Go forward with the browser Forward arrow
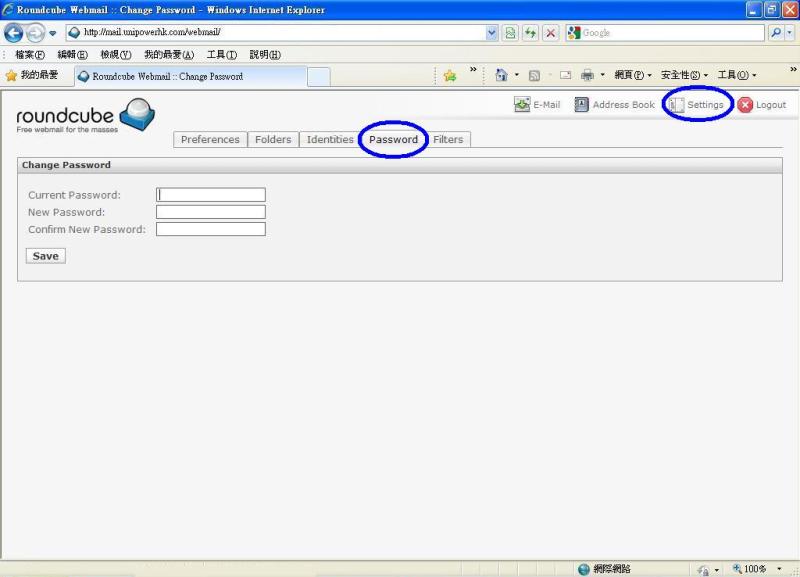The image size is (800, 577). coord(35,33)
